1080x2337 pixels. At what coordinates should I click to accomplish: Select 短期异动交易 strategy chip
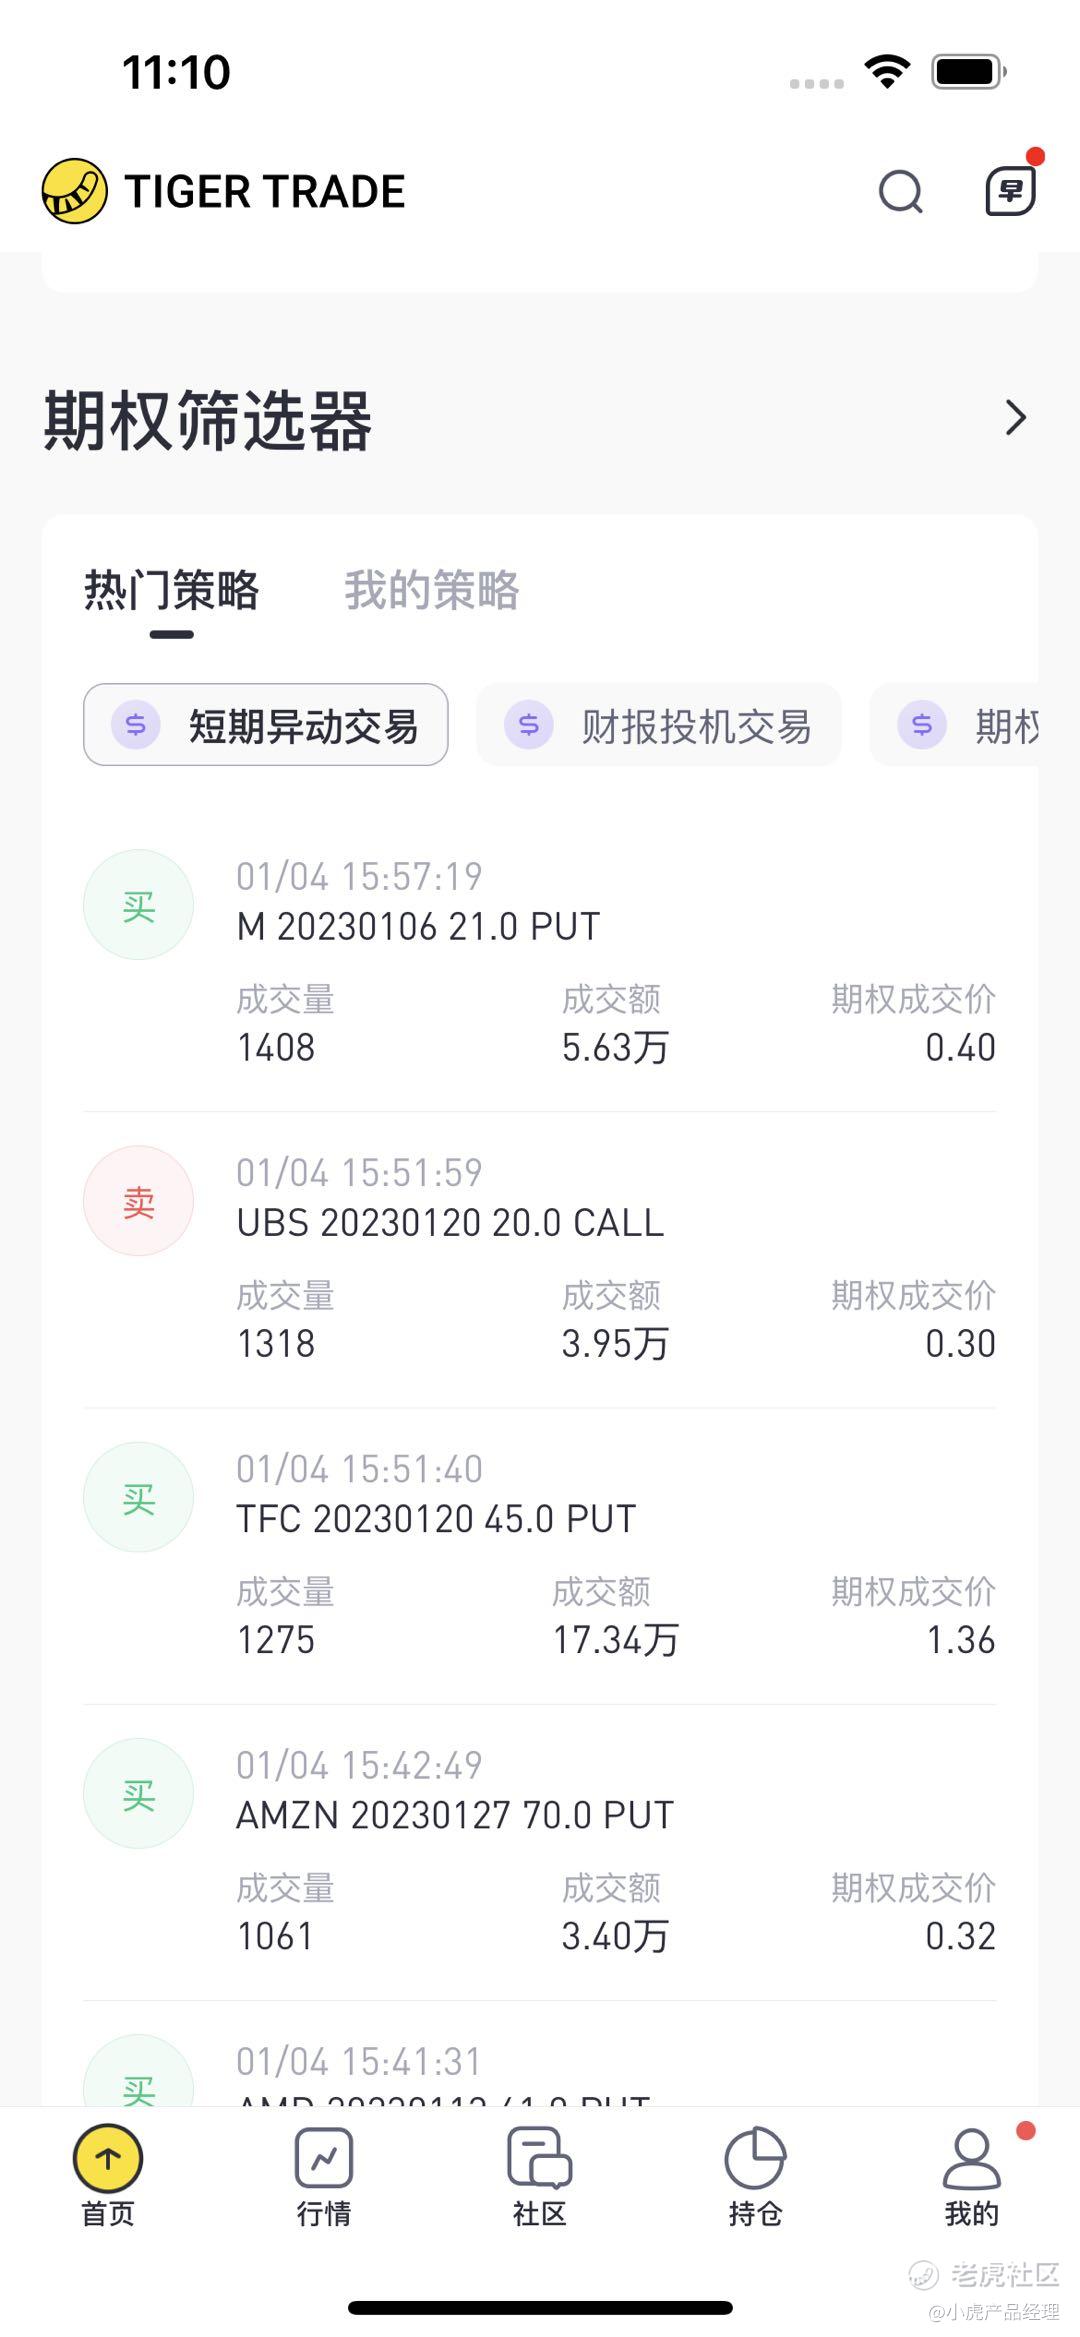pyautogui.click(x=266, y=725)
